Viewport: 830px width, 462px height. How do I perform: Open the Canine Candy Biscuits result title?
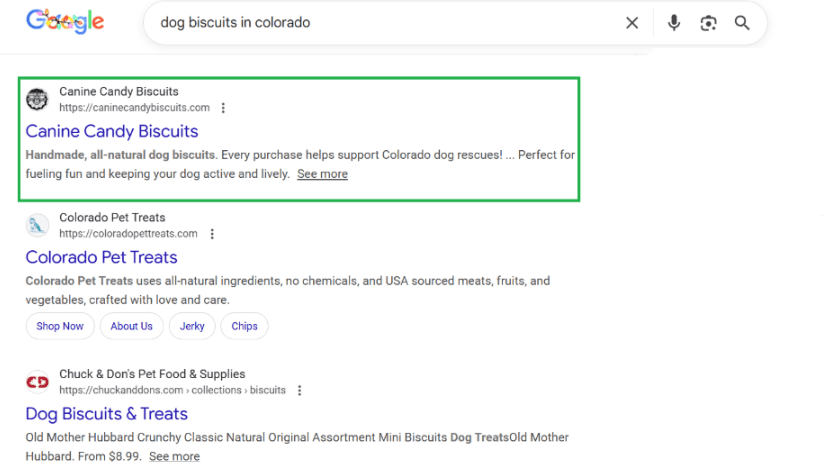coord(112,131)
